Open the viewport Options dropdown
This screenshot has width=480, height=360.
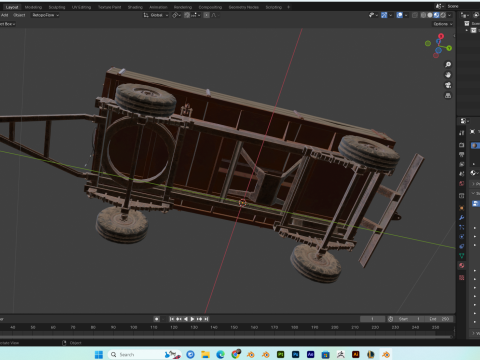(x=443, y=24)
